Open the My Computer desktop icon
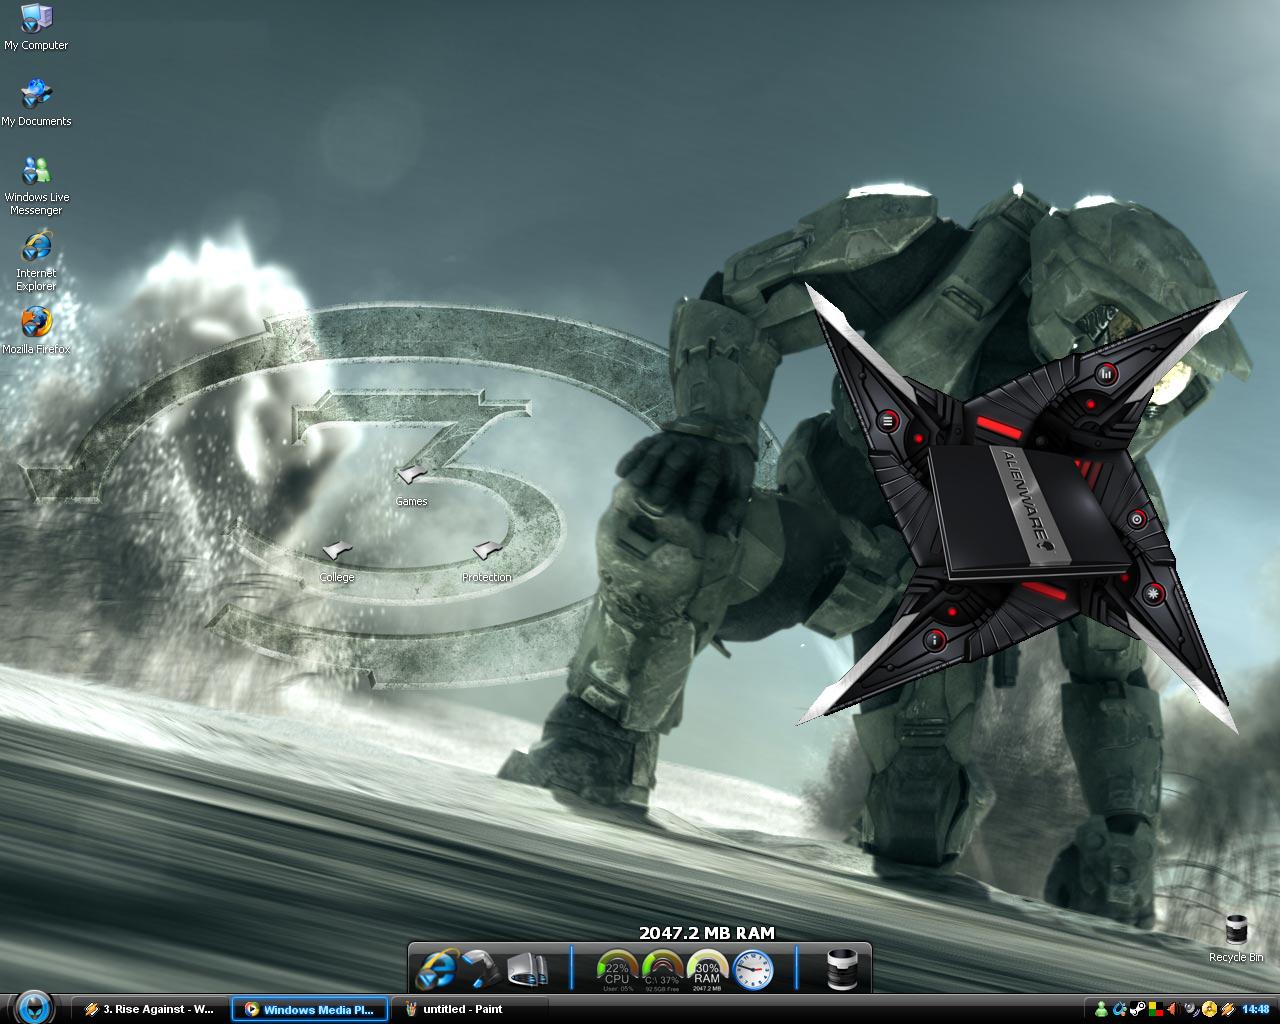This screenshot has width=1280, height=1024. (36, 27)
